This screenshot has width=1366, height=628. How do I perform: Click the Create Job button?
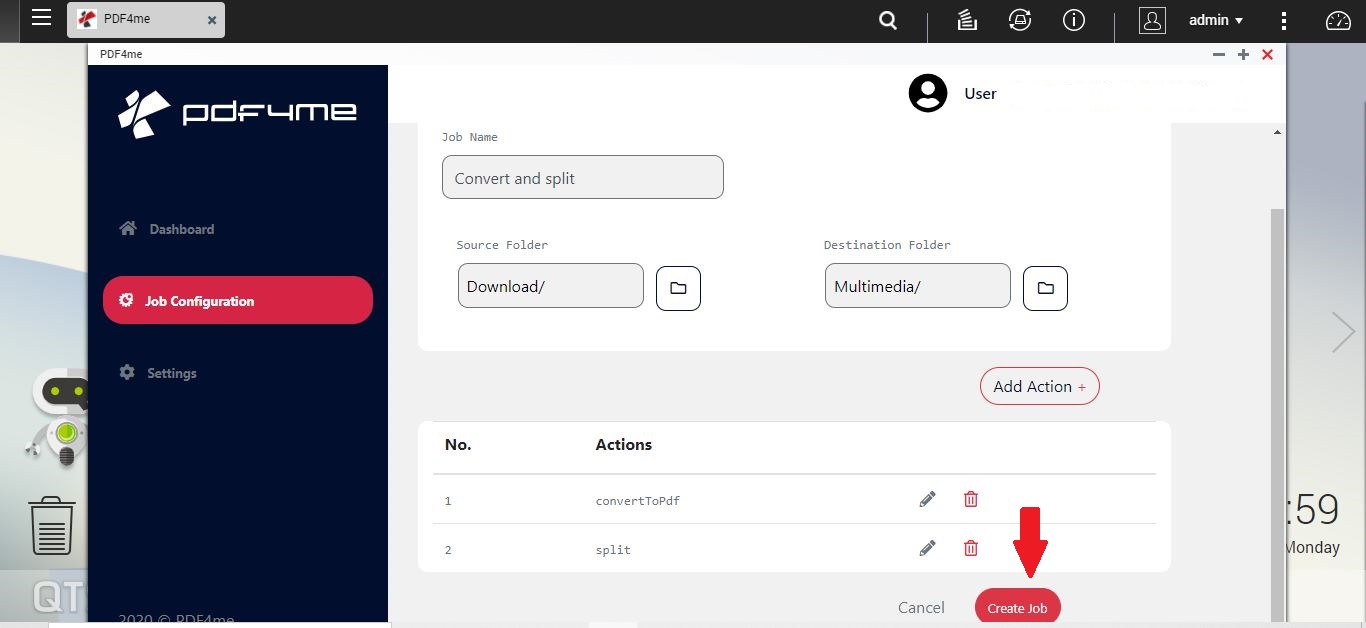pos(1017,607)
